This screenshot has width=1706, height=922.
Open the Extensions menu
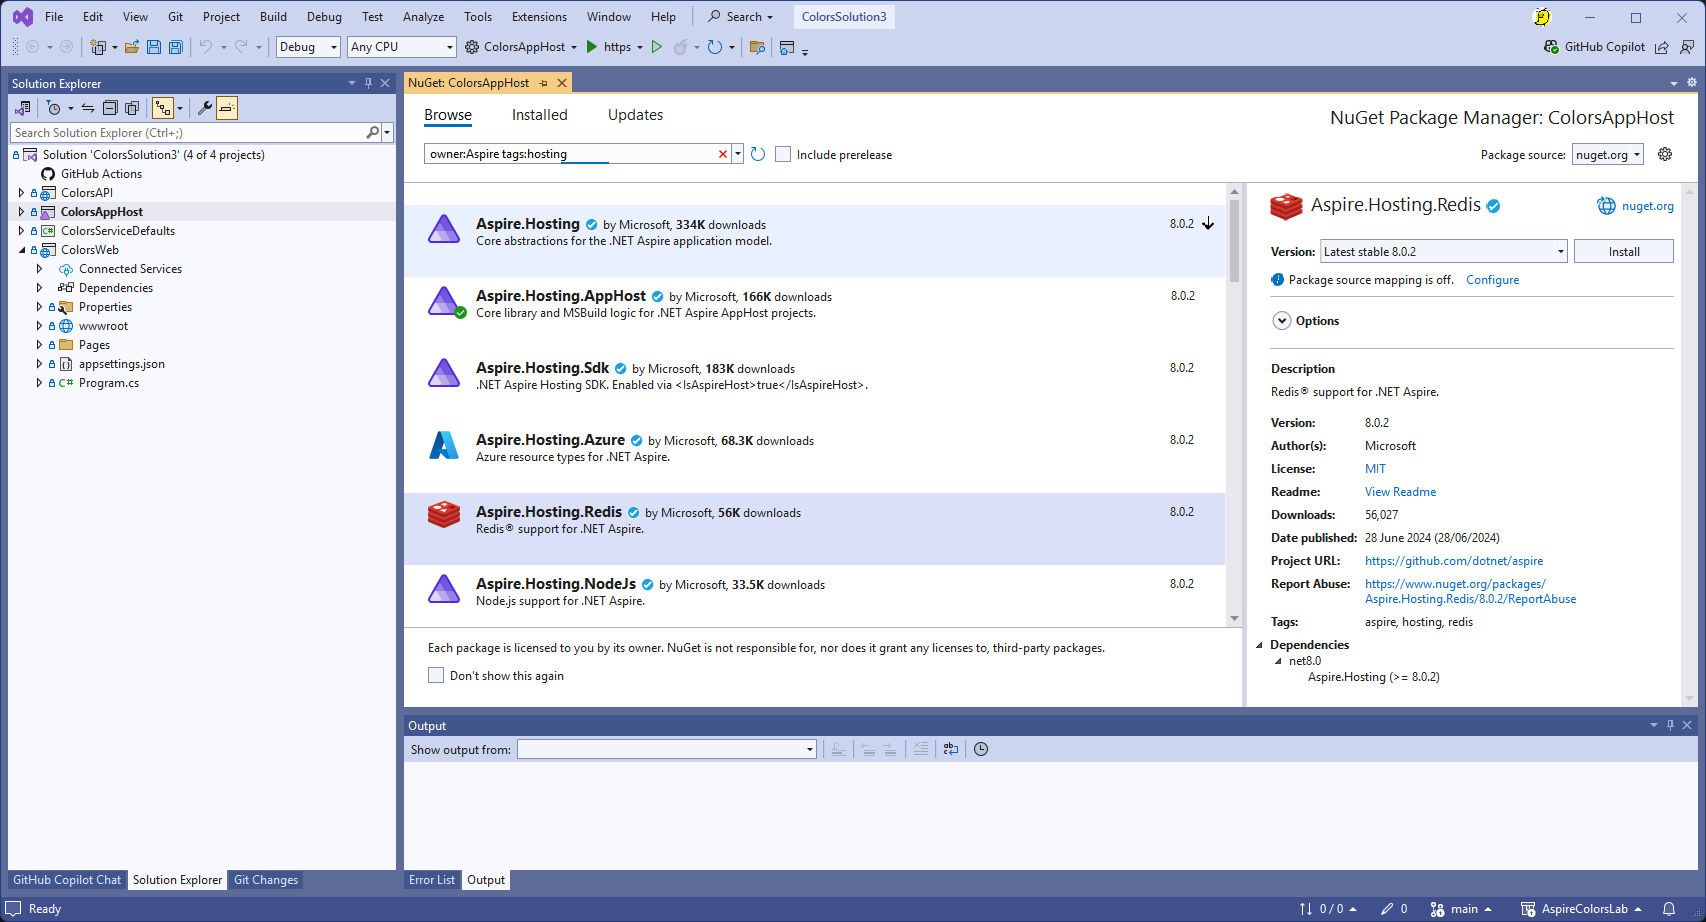538,17
